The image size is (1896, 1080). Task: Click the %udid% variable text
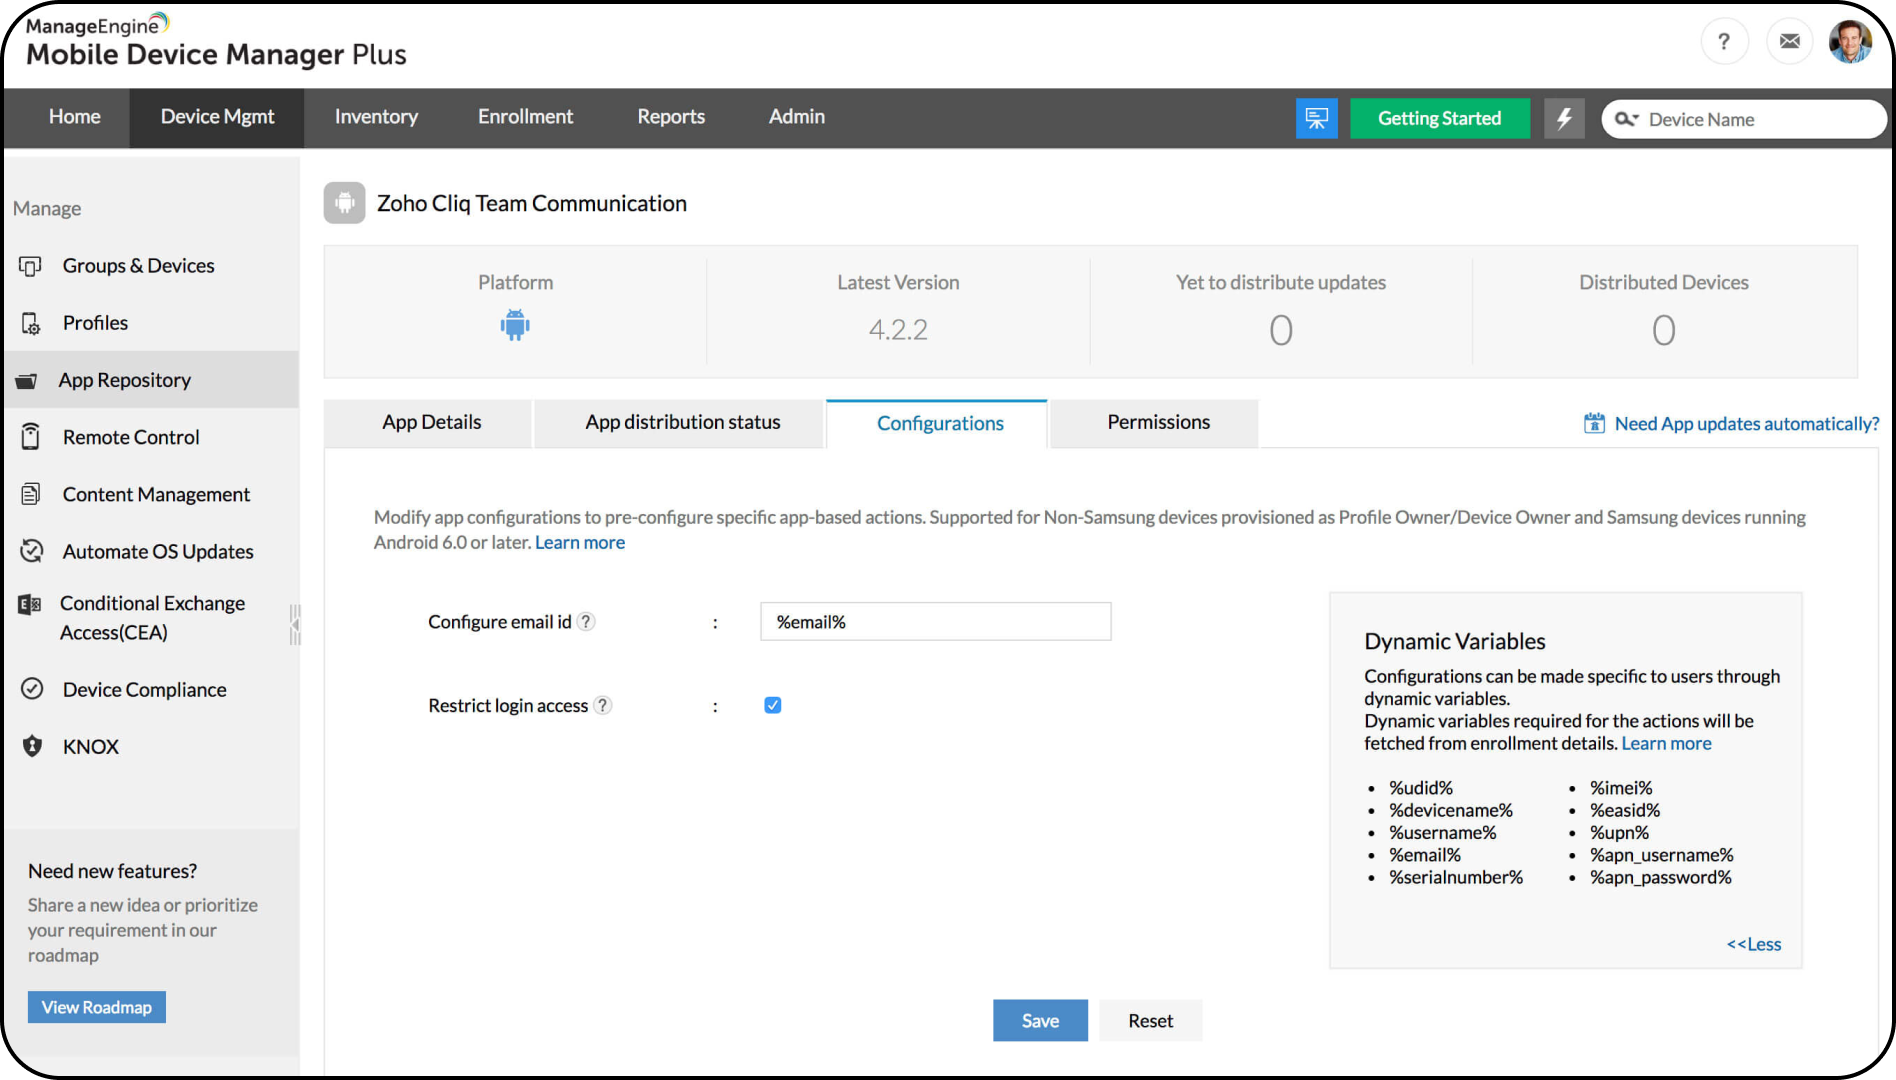click(1421, 788)
